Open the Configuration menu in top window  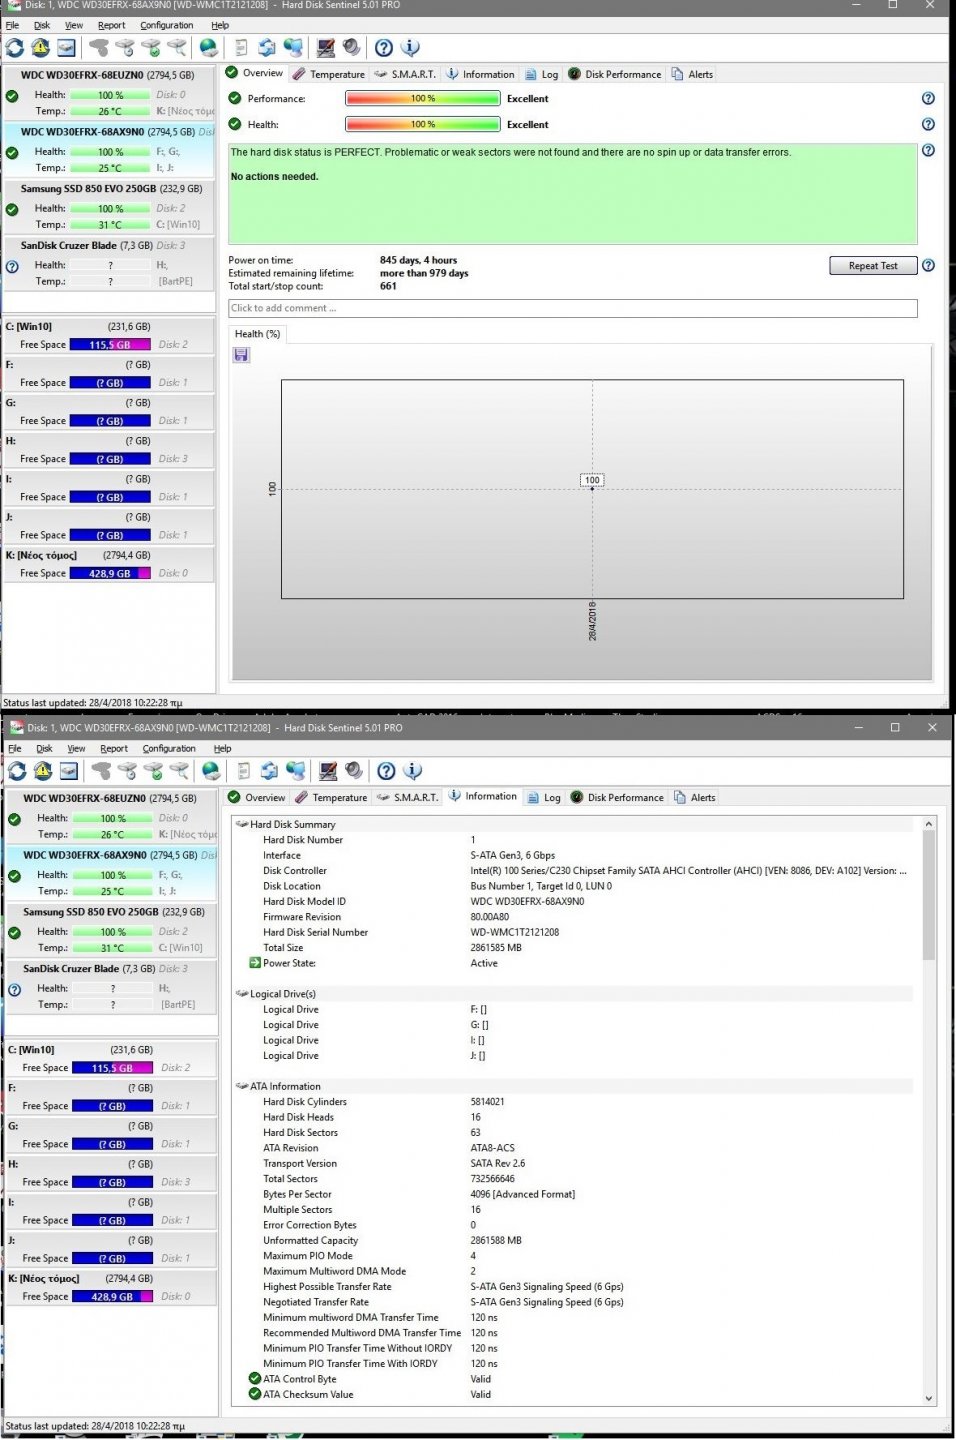point(166,25)
